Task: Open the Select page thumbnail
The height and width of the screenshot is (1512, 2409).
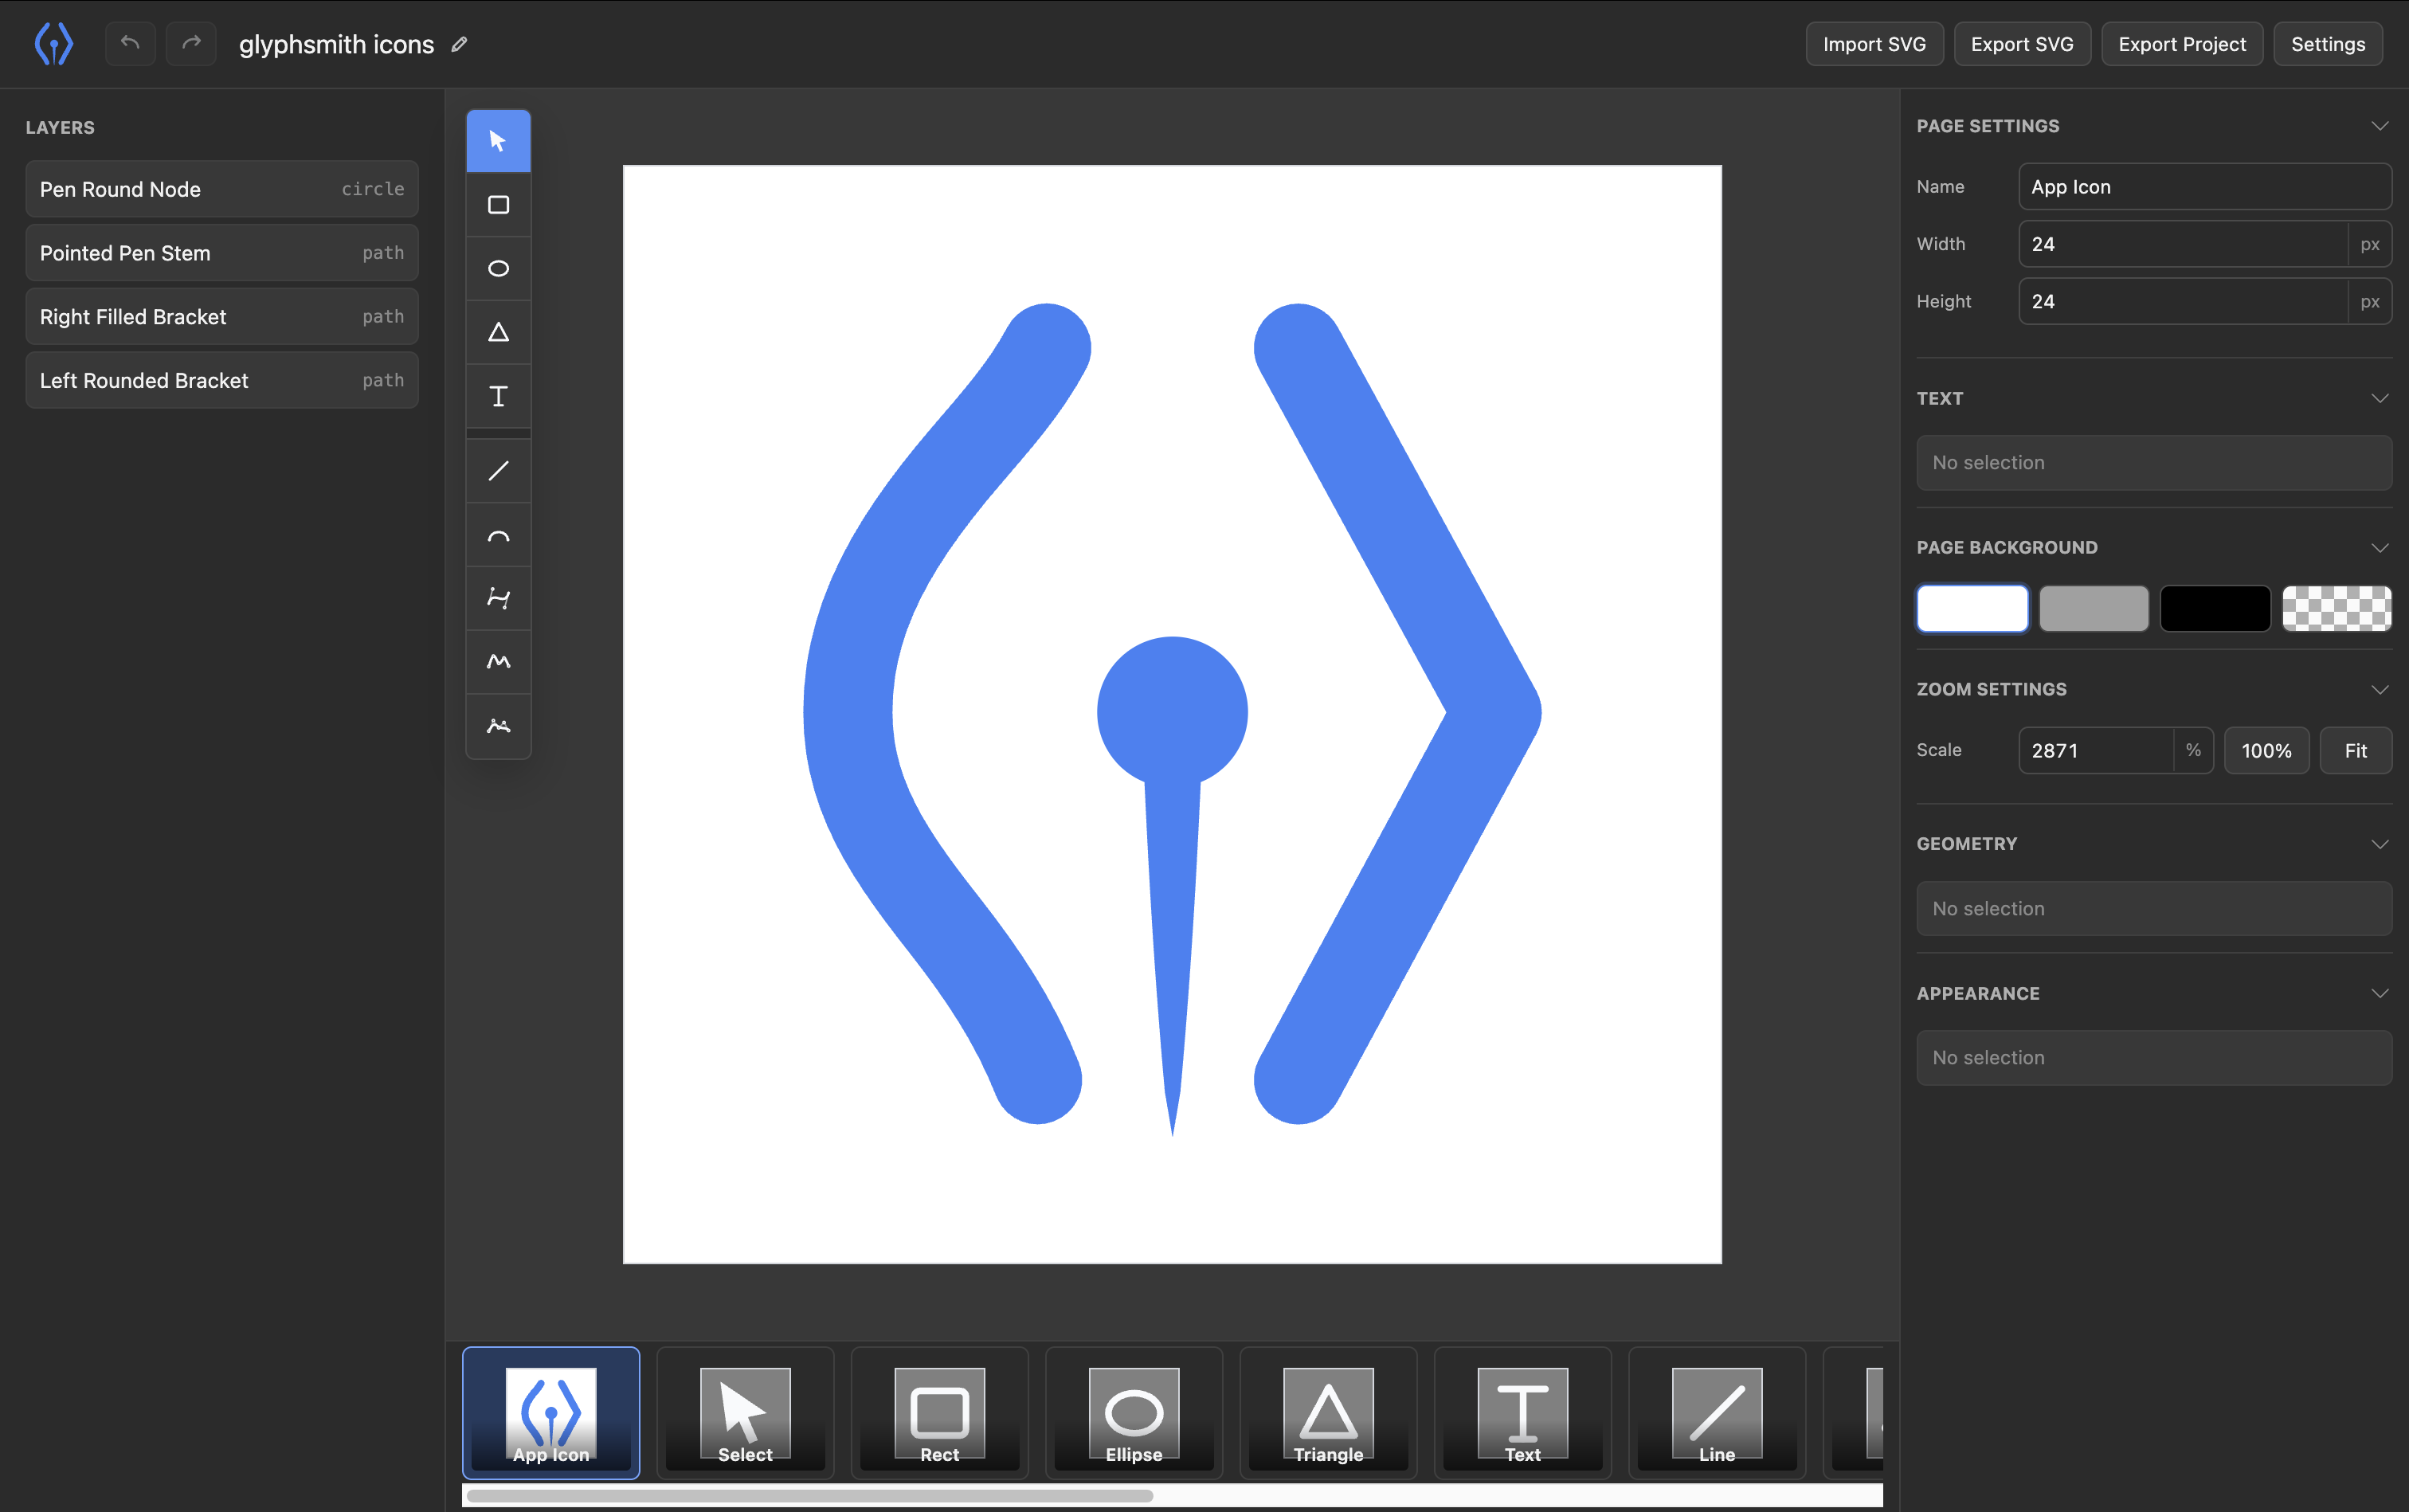Action: tap(745, 1412)
